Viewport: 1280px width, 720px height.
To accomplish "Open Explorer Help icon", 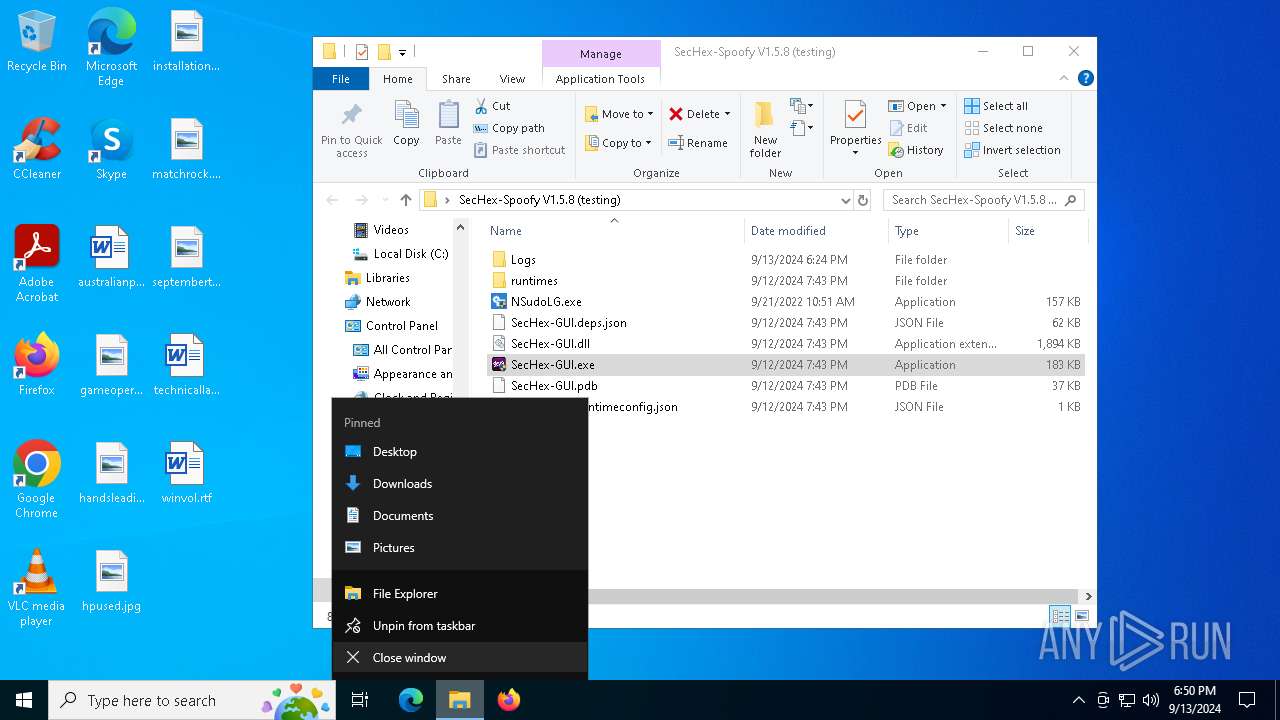I will pos(1086,78).
